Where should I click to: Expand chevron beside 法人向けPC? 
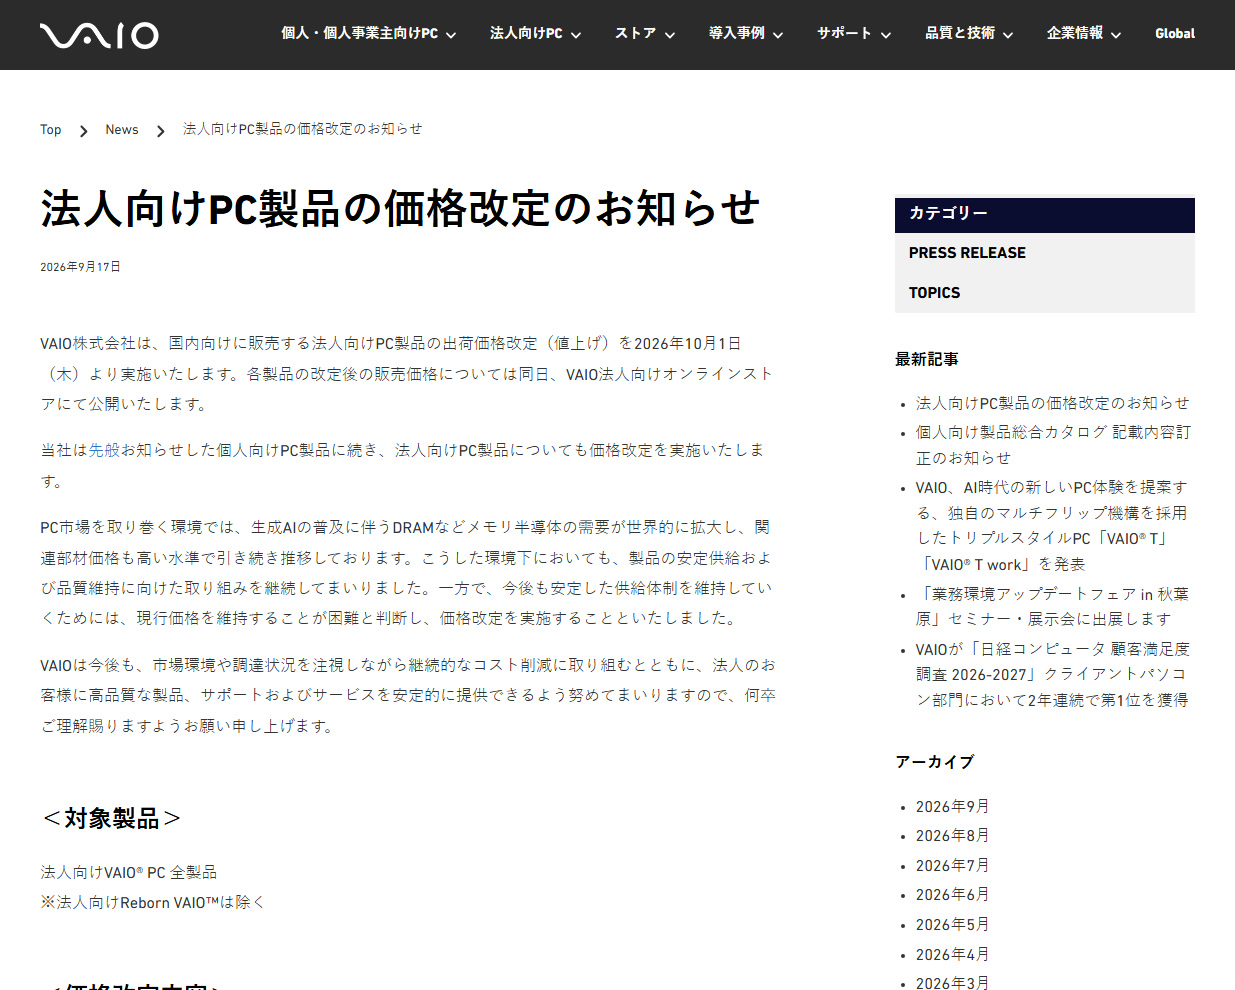tap(576, 35)
